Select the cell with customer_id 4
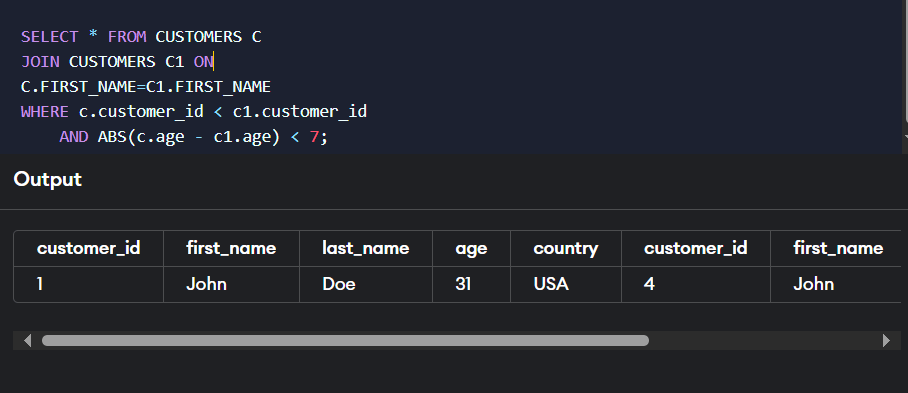This screenshot has width=908, height=393. [x=695, y=284]
